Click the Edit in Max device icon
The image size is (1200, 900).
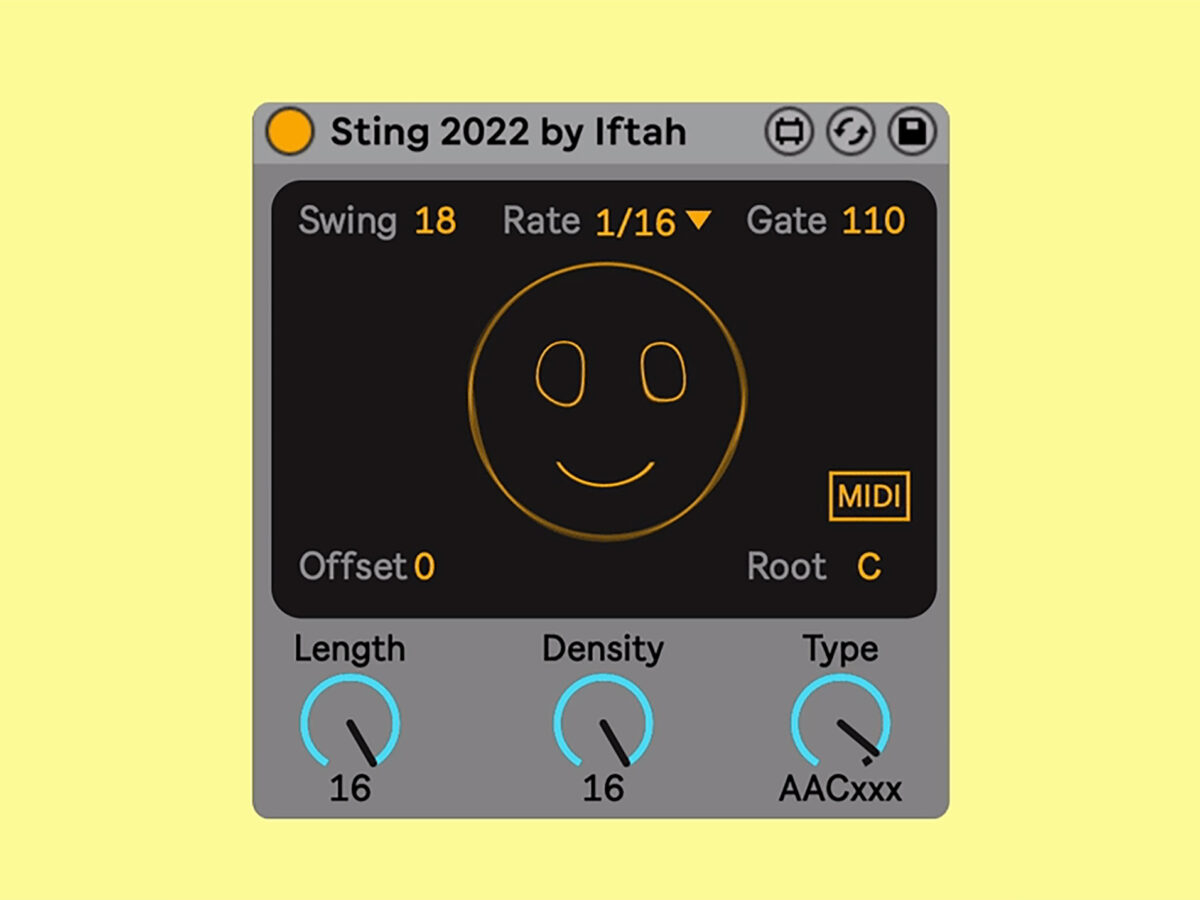[789, 132]
